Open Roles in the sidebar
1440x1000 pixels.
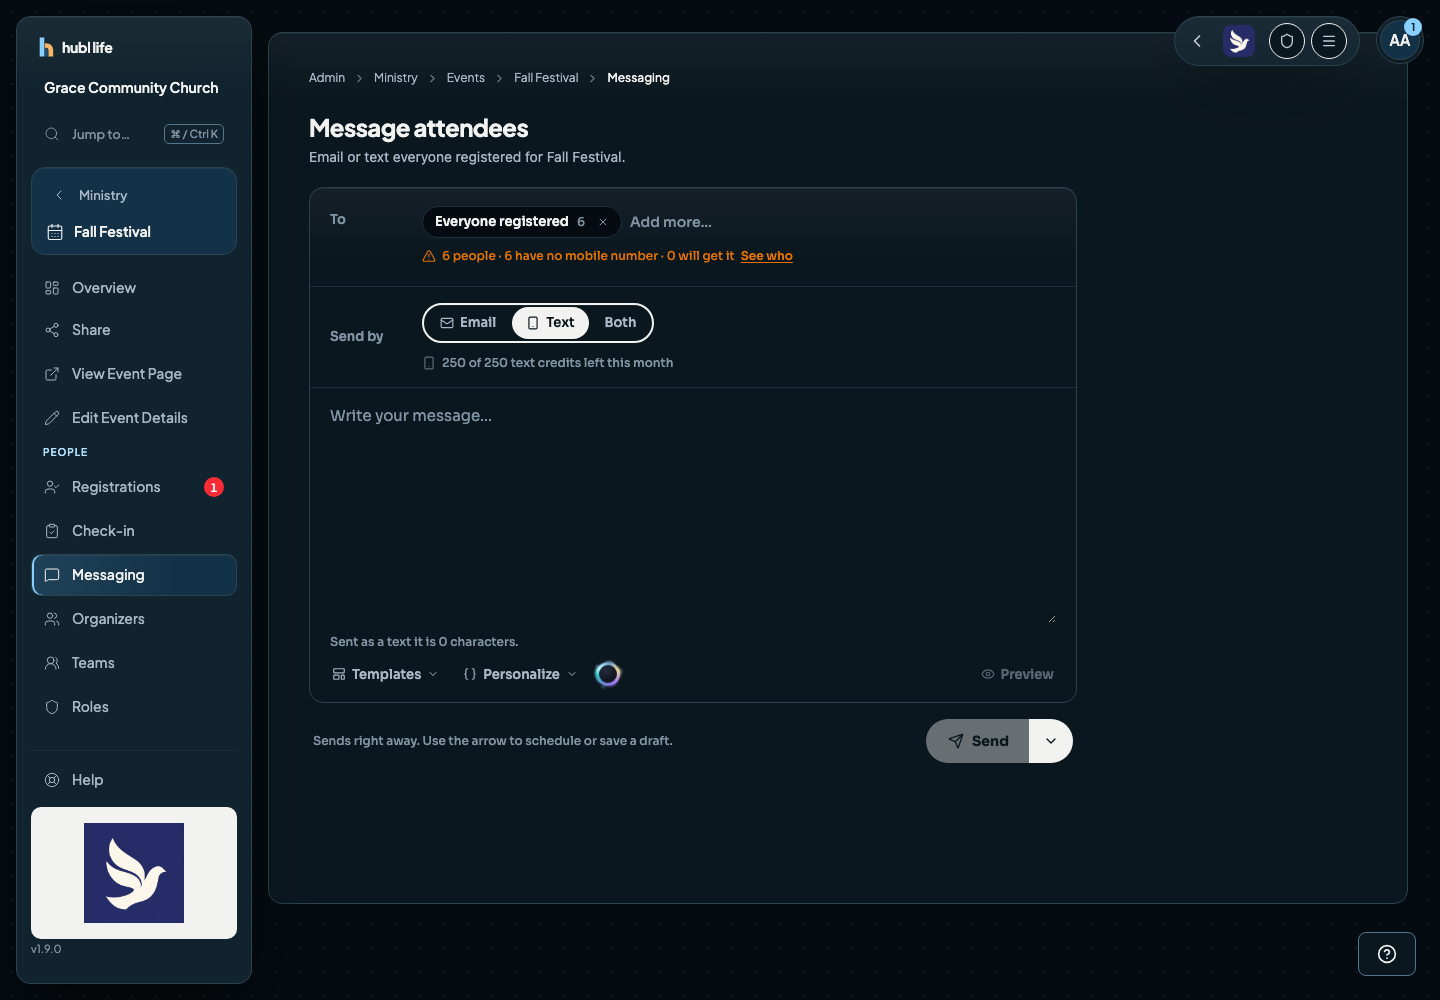pyautogui.click(x=134, y=707)
